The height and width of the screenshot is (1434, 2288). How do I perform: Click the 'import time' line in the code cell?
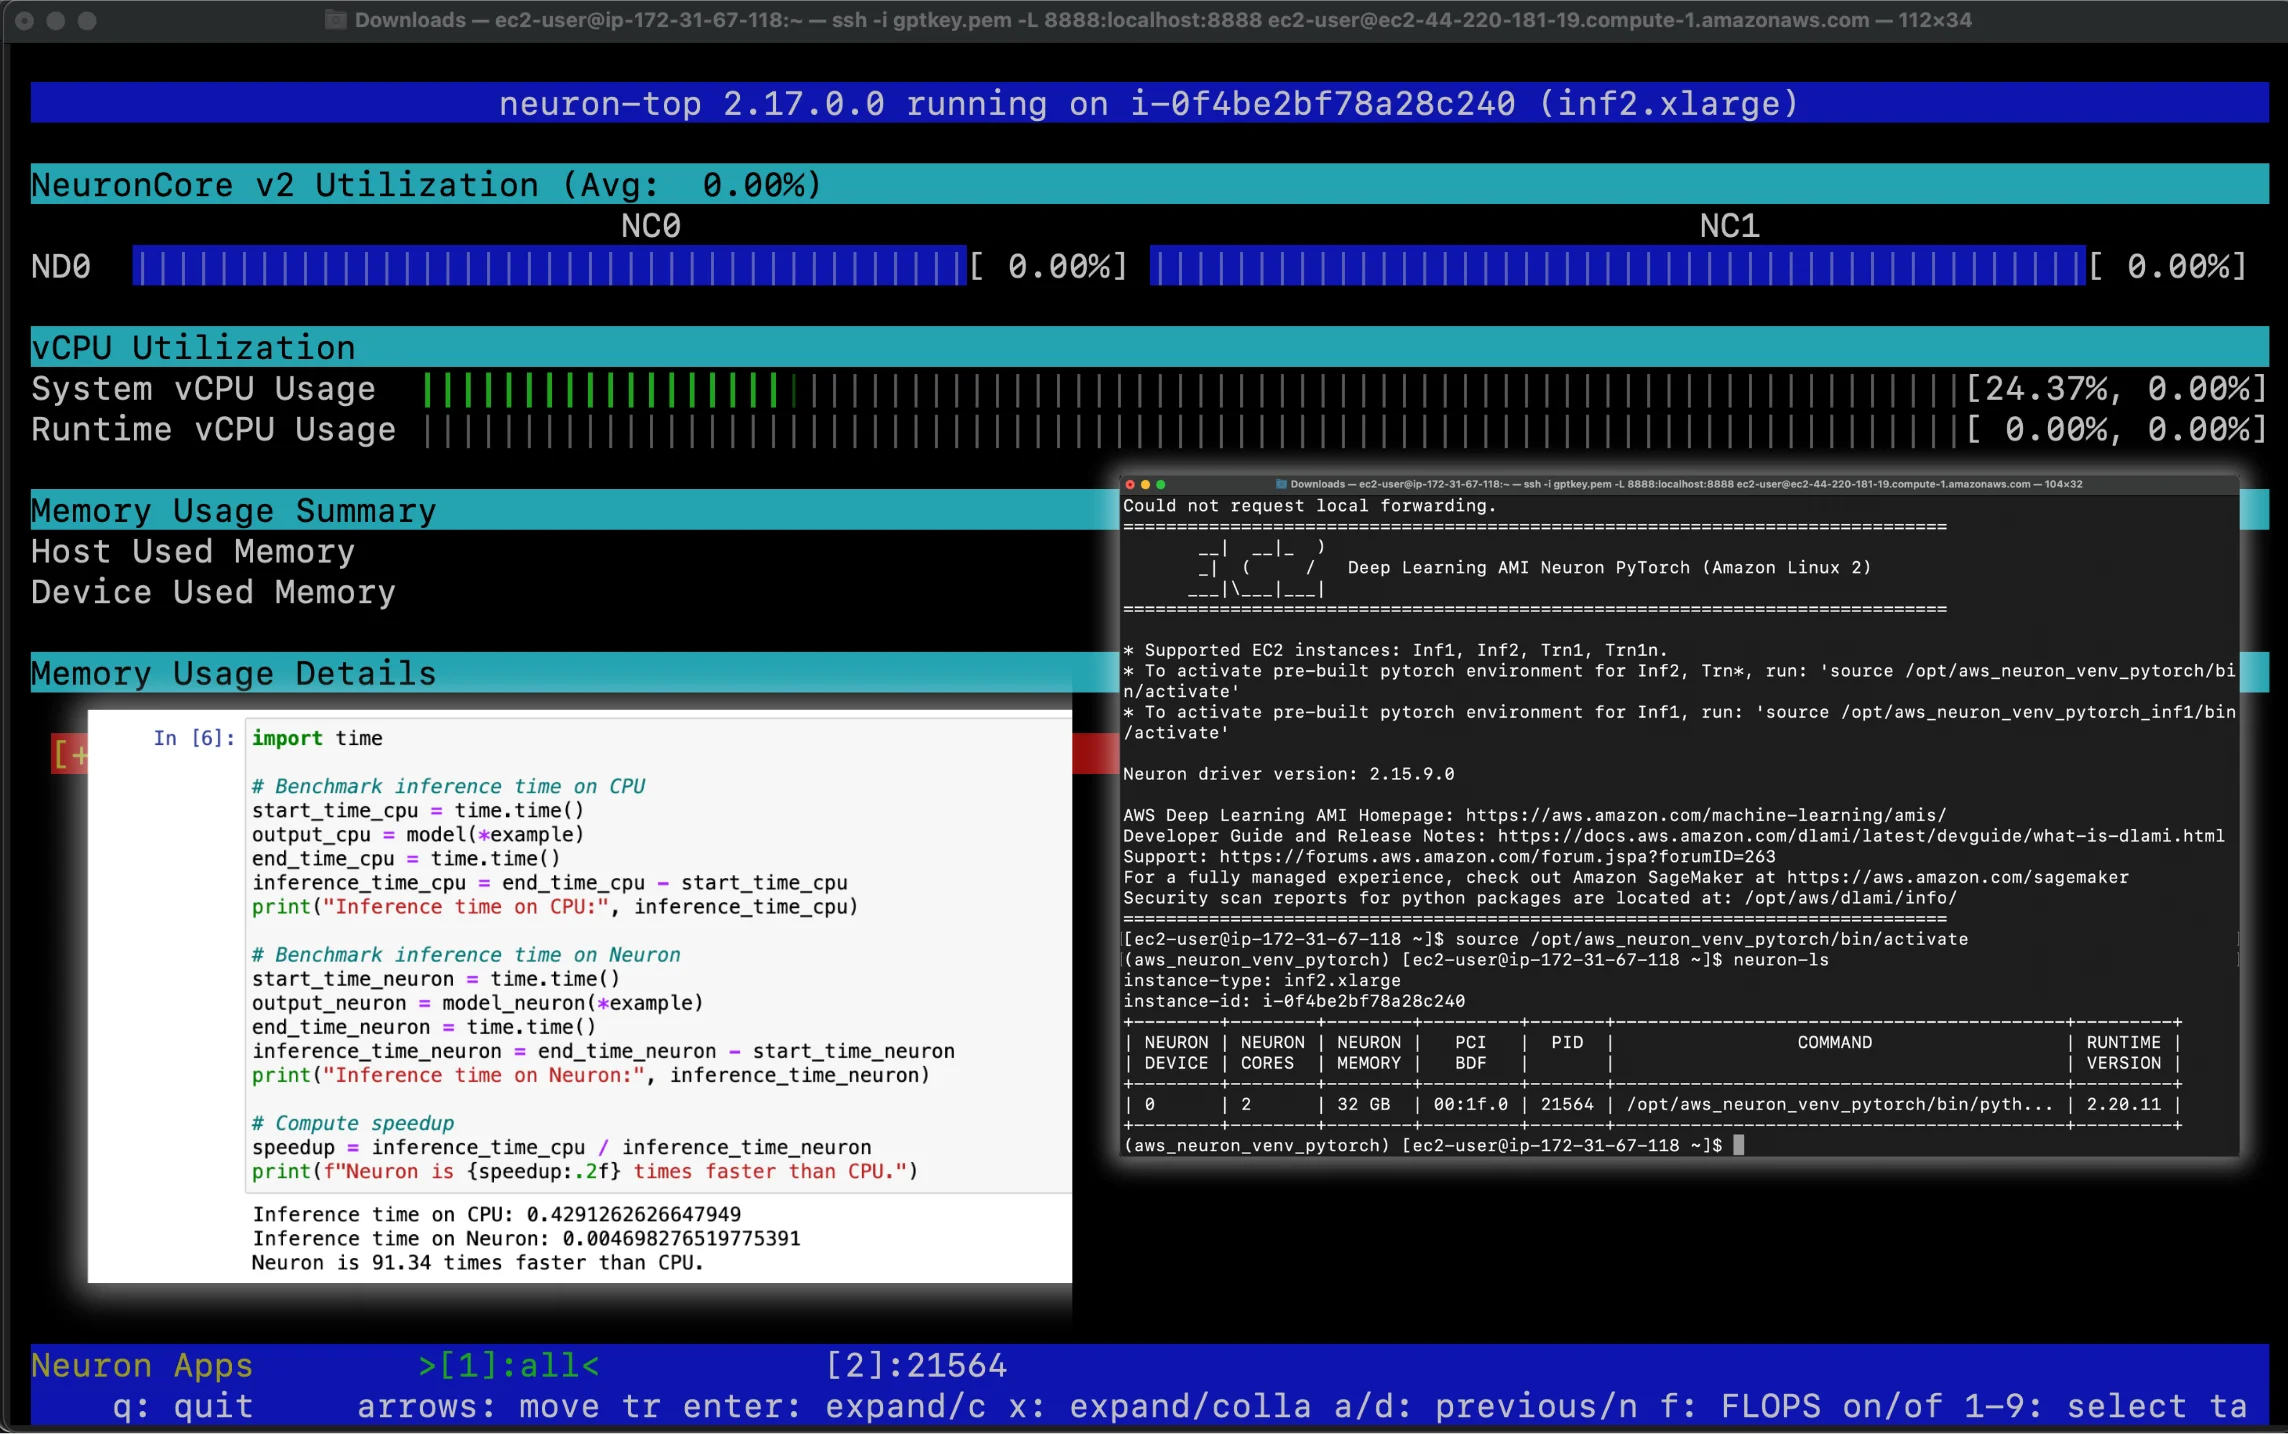point(317,738)
